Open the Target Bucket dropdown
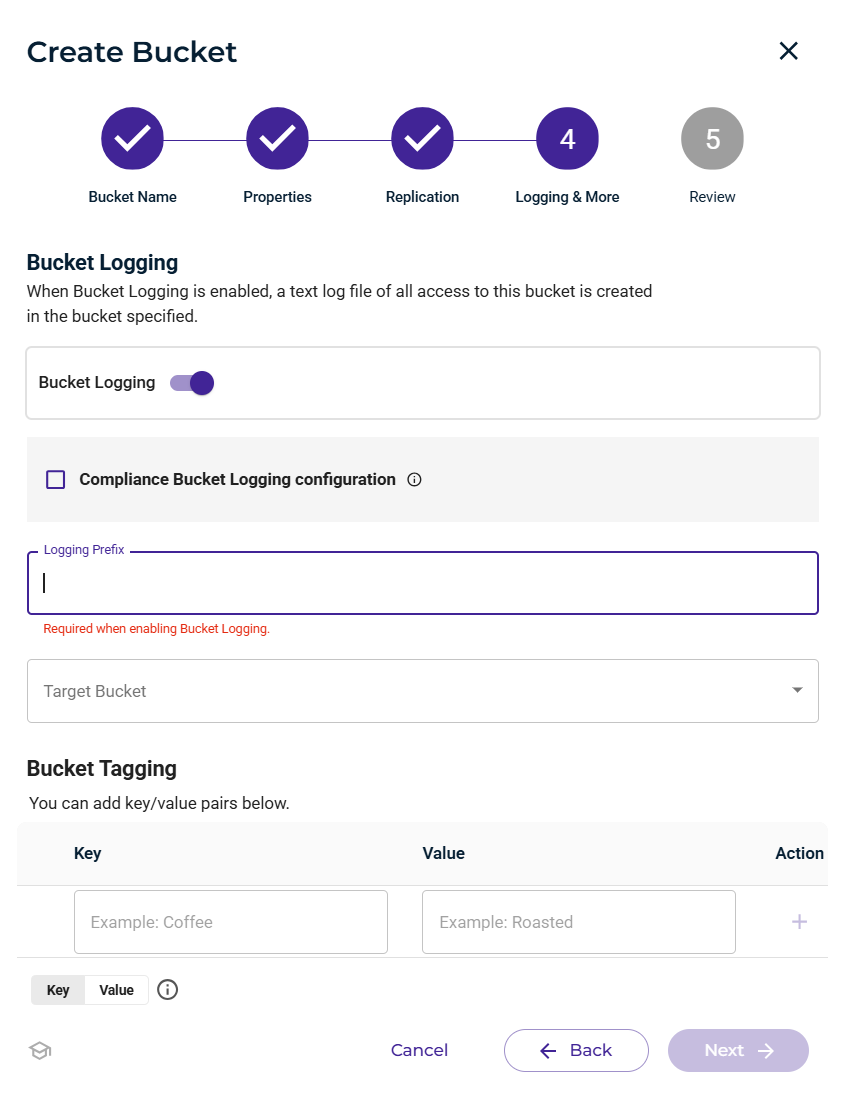 point(423,691)
